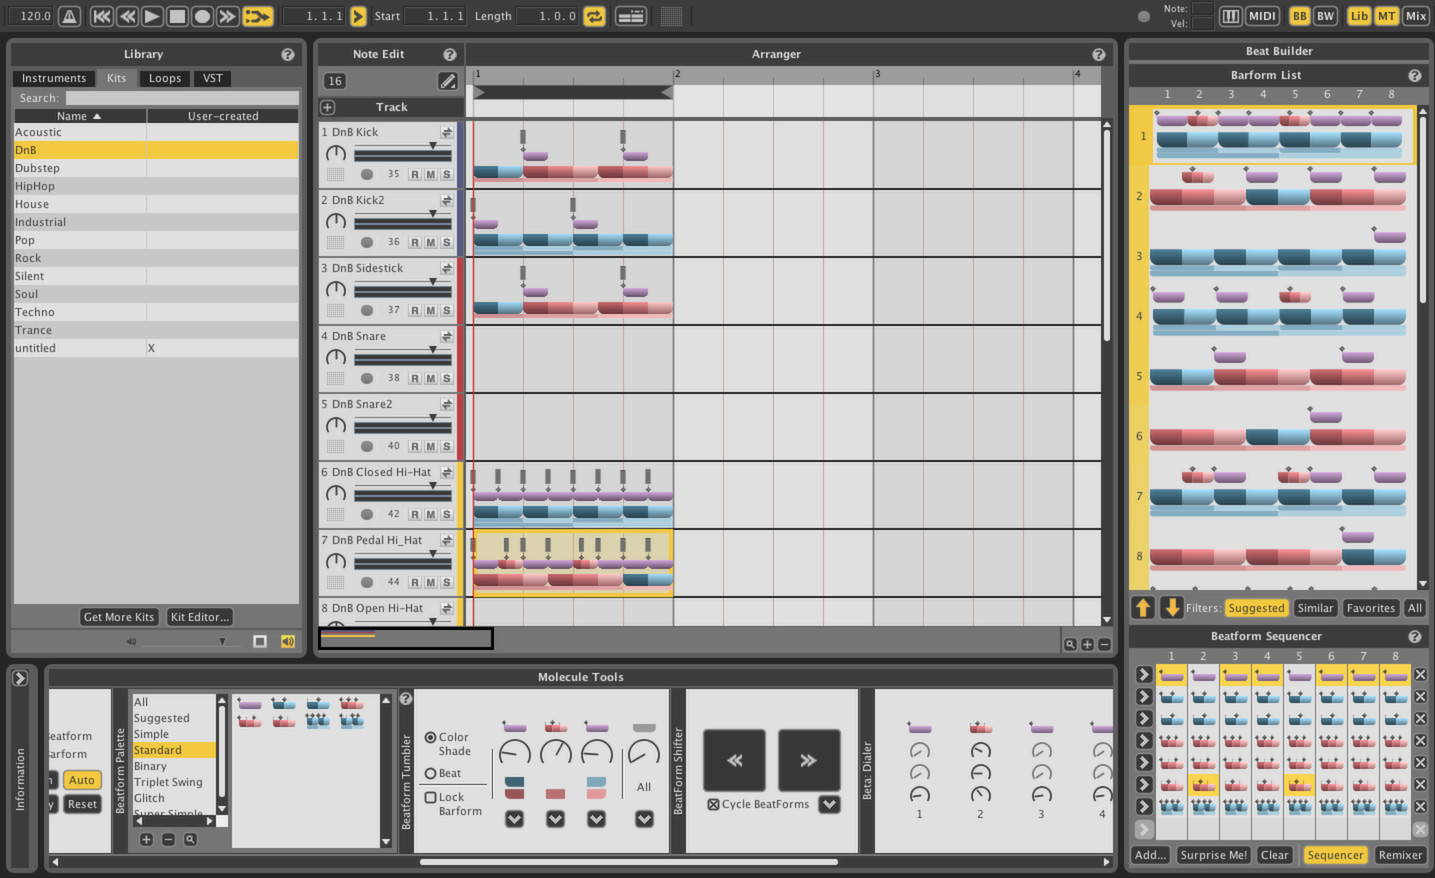
Task: Click the Surprise Me! button
Action: click(1212, 855)
